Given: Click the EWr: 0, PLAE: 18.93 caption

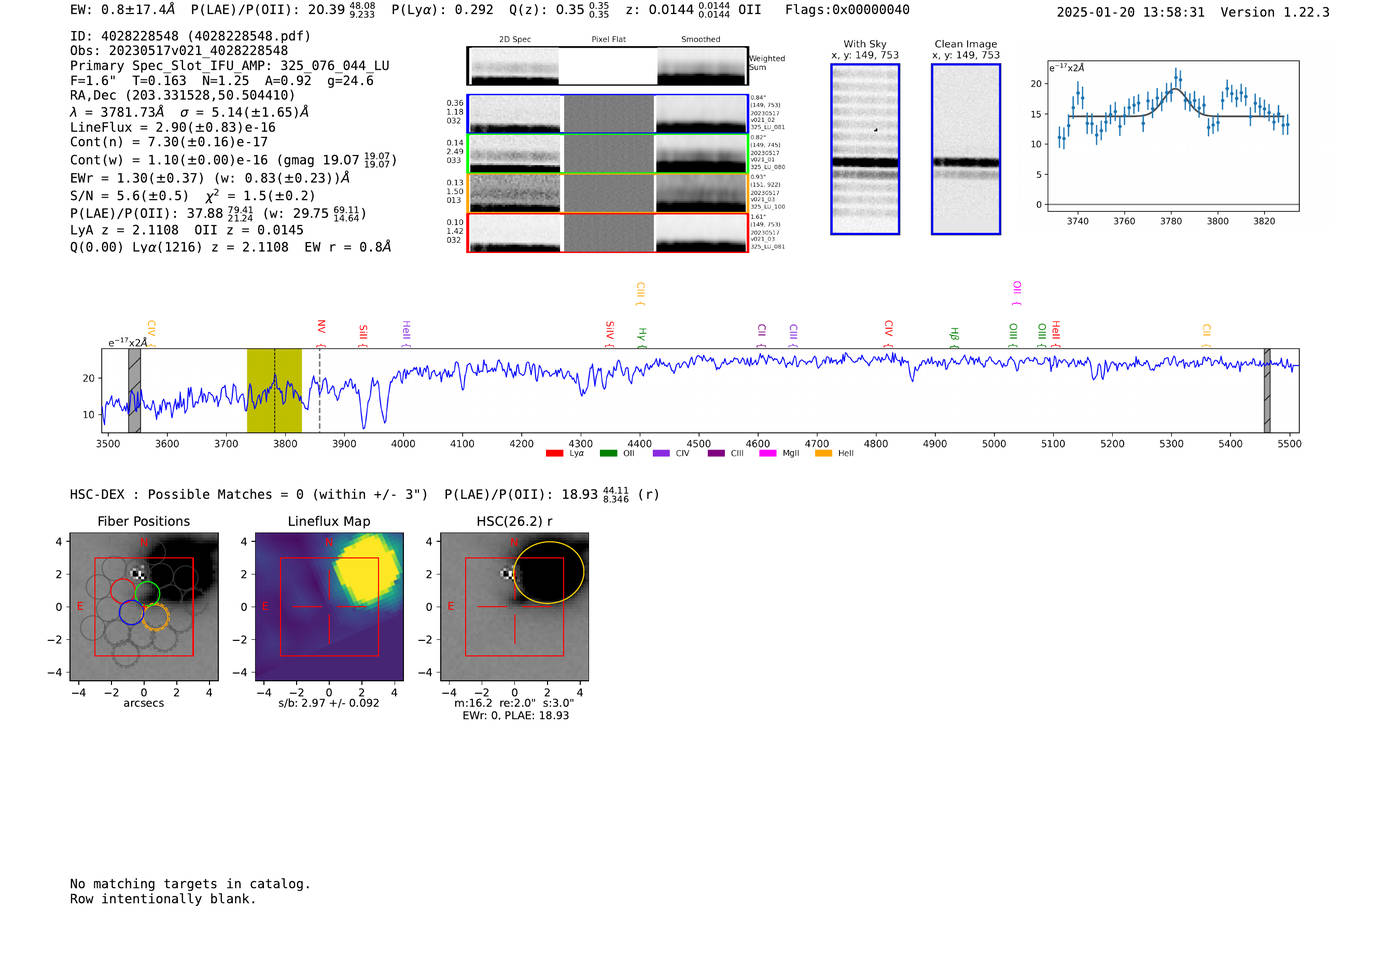Looking at the screenshot, I should (515, 716).
